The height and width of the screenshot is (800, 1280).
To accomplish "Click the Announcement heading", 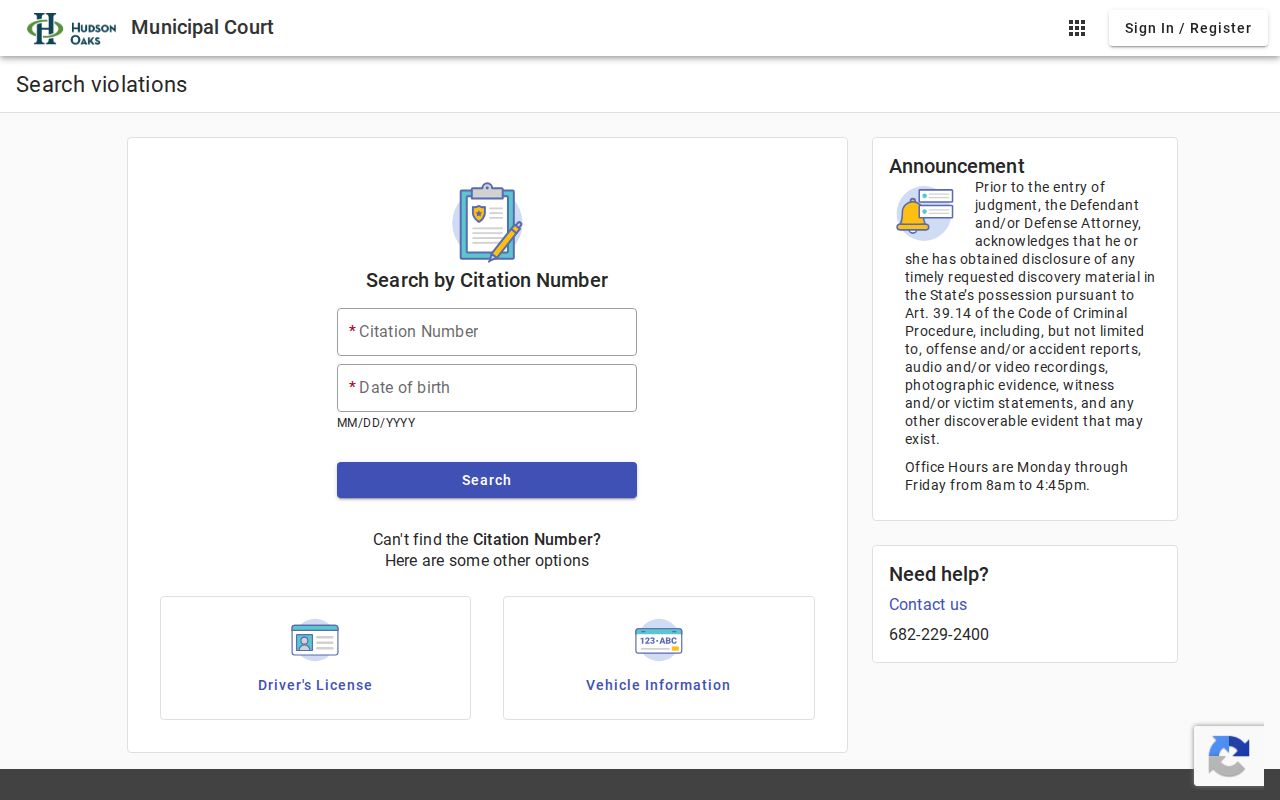I will pos(957,166).
